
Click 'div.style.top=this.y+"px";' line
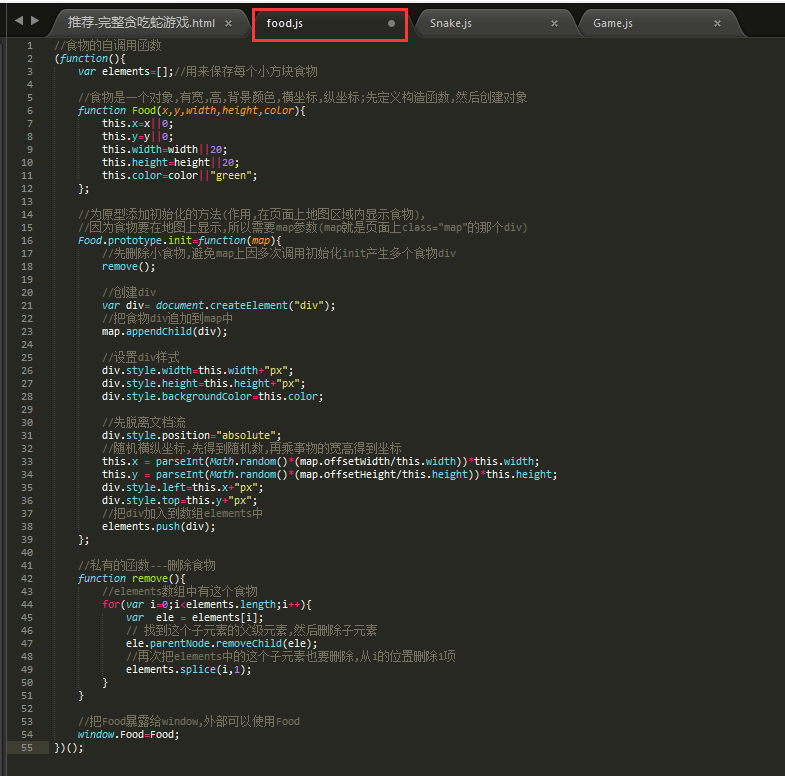(x=180, y=501)
